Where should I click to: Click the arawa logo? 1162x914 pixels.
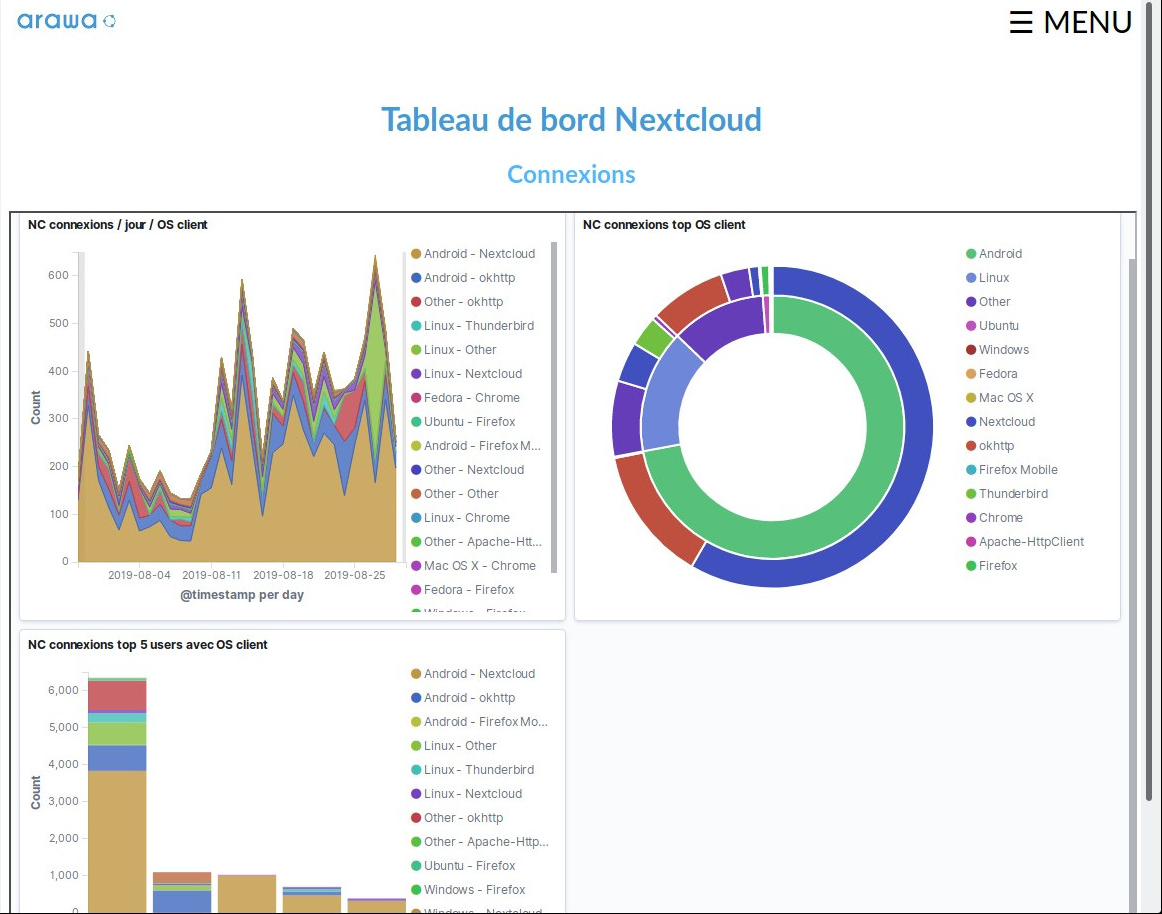66,21
